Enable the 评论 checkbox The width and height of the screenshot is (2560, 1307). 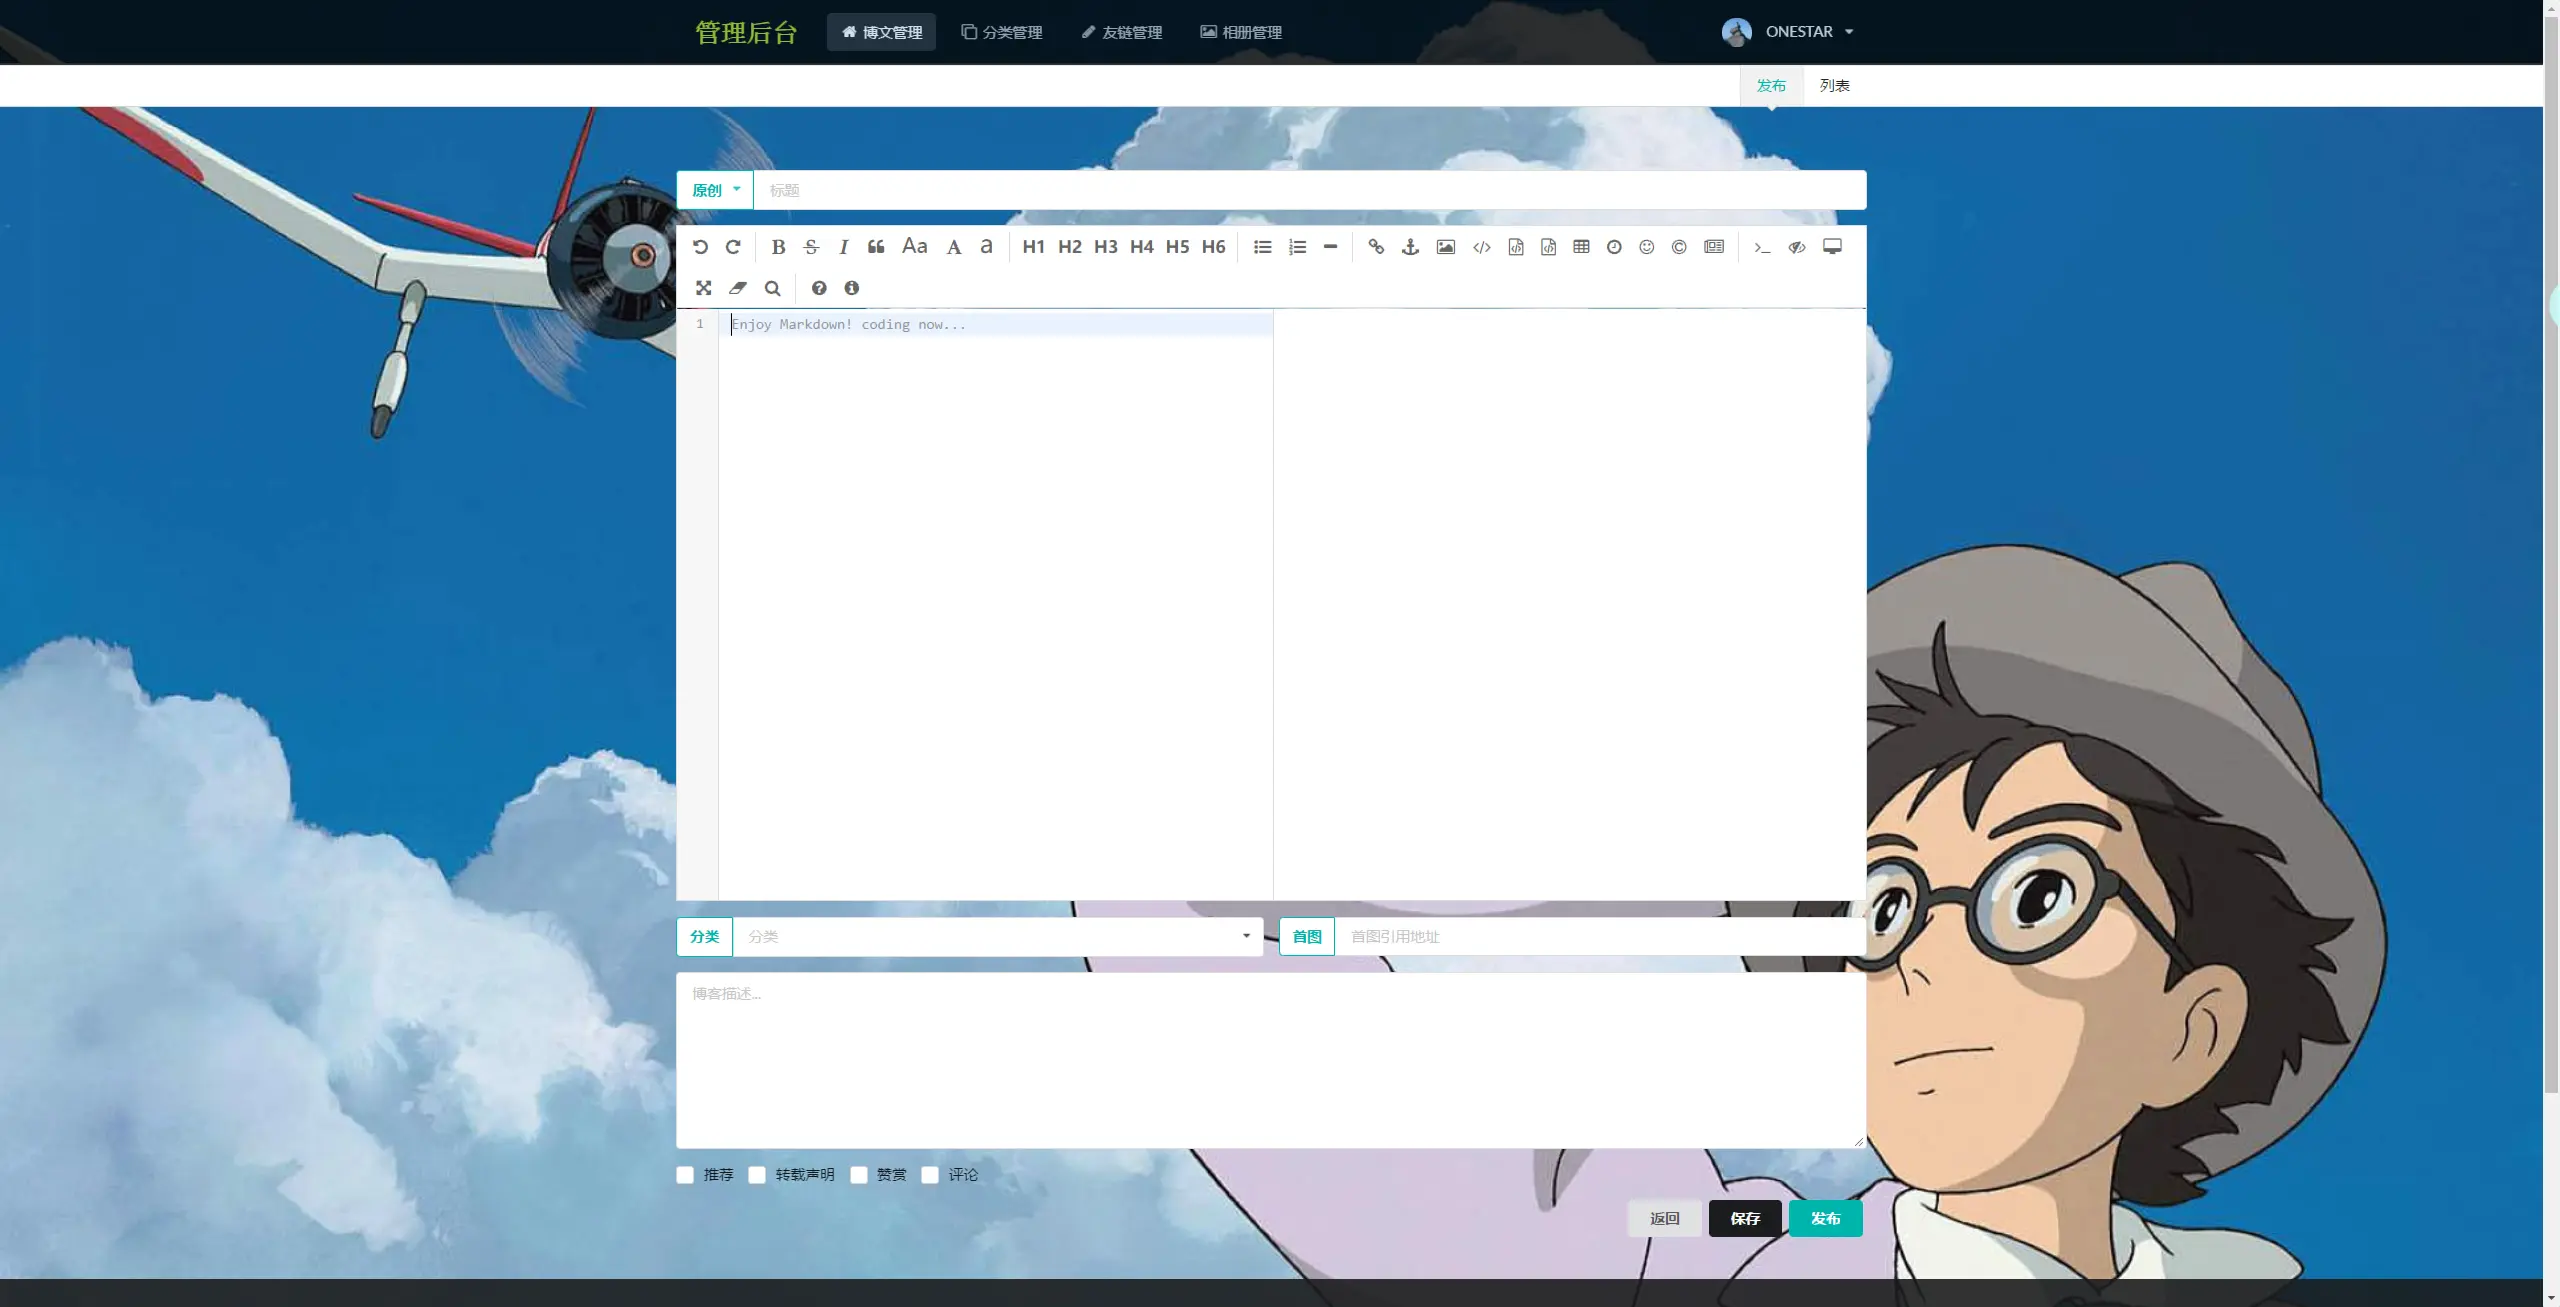930,1175
